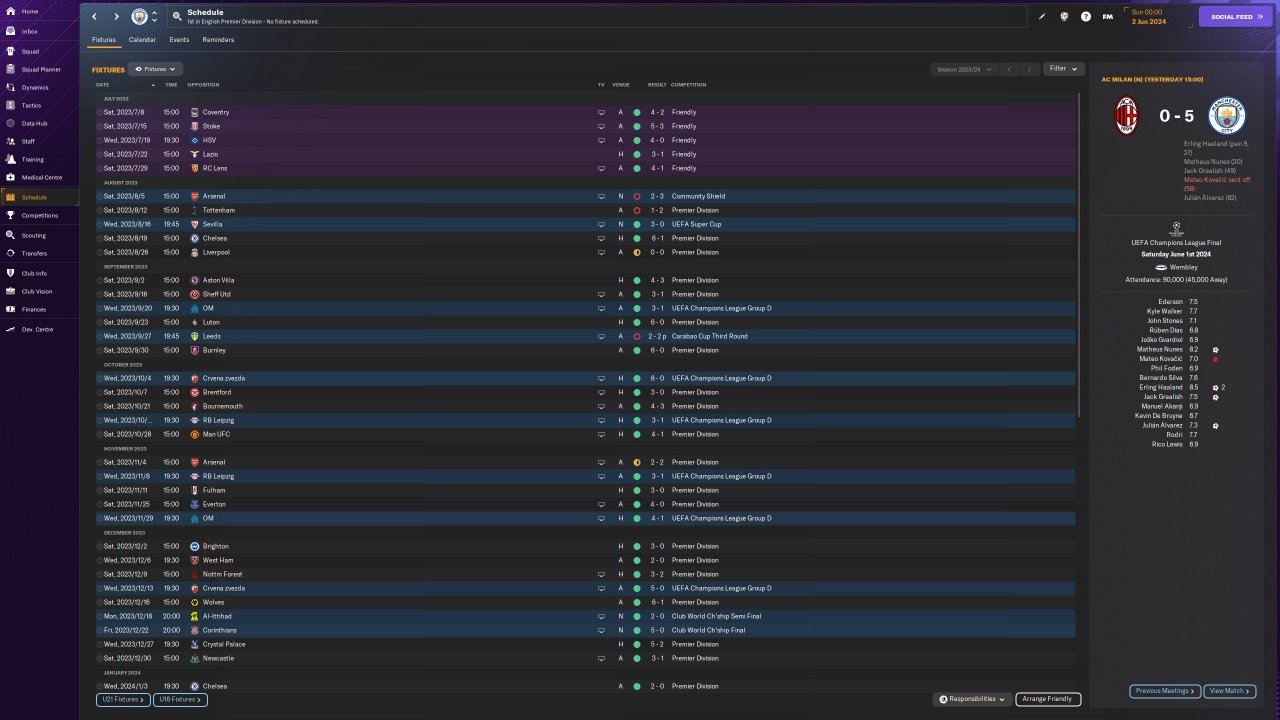Image resolution: width=1280 pixels, height=720 pixels.
Task: Click the AC Milan crest in the match panel
Action: [1127, 116]
